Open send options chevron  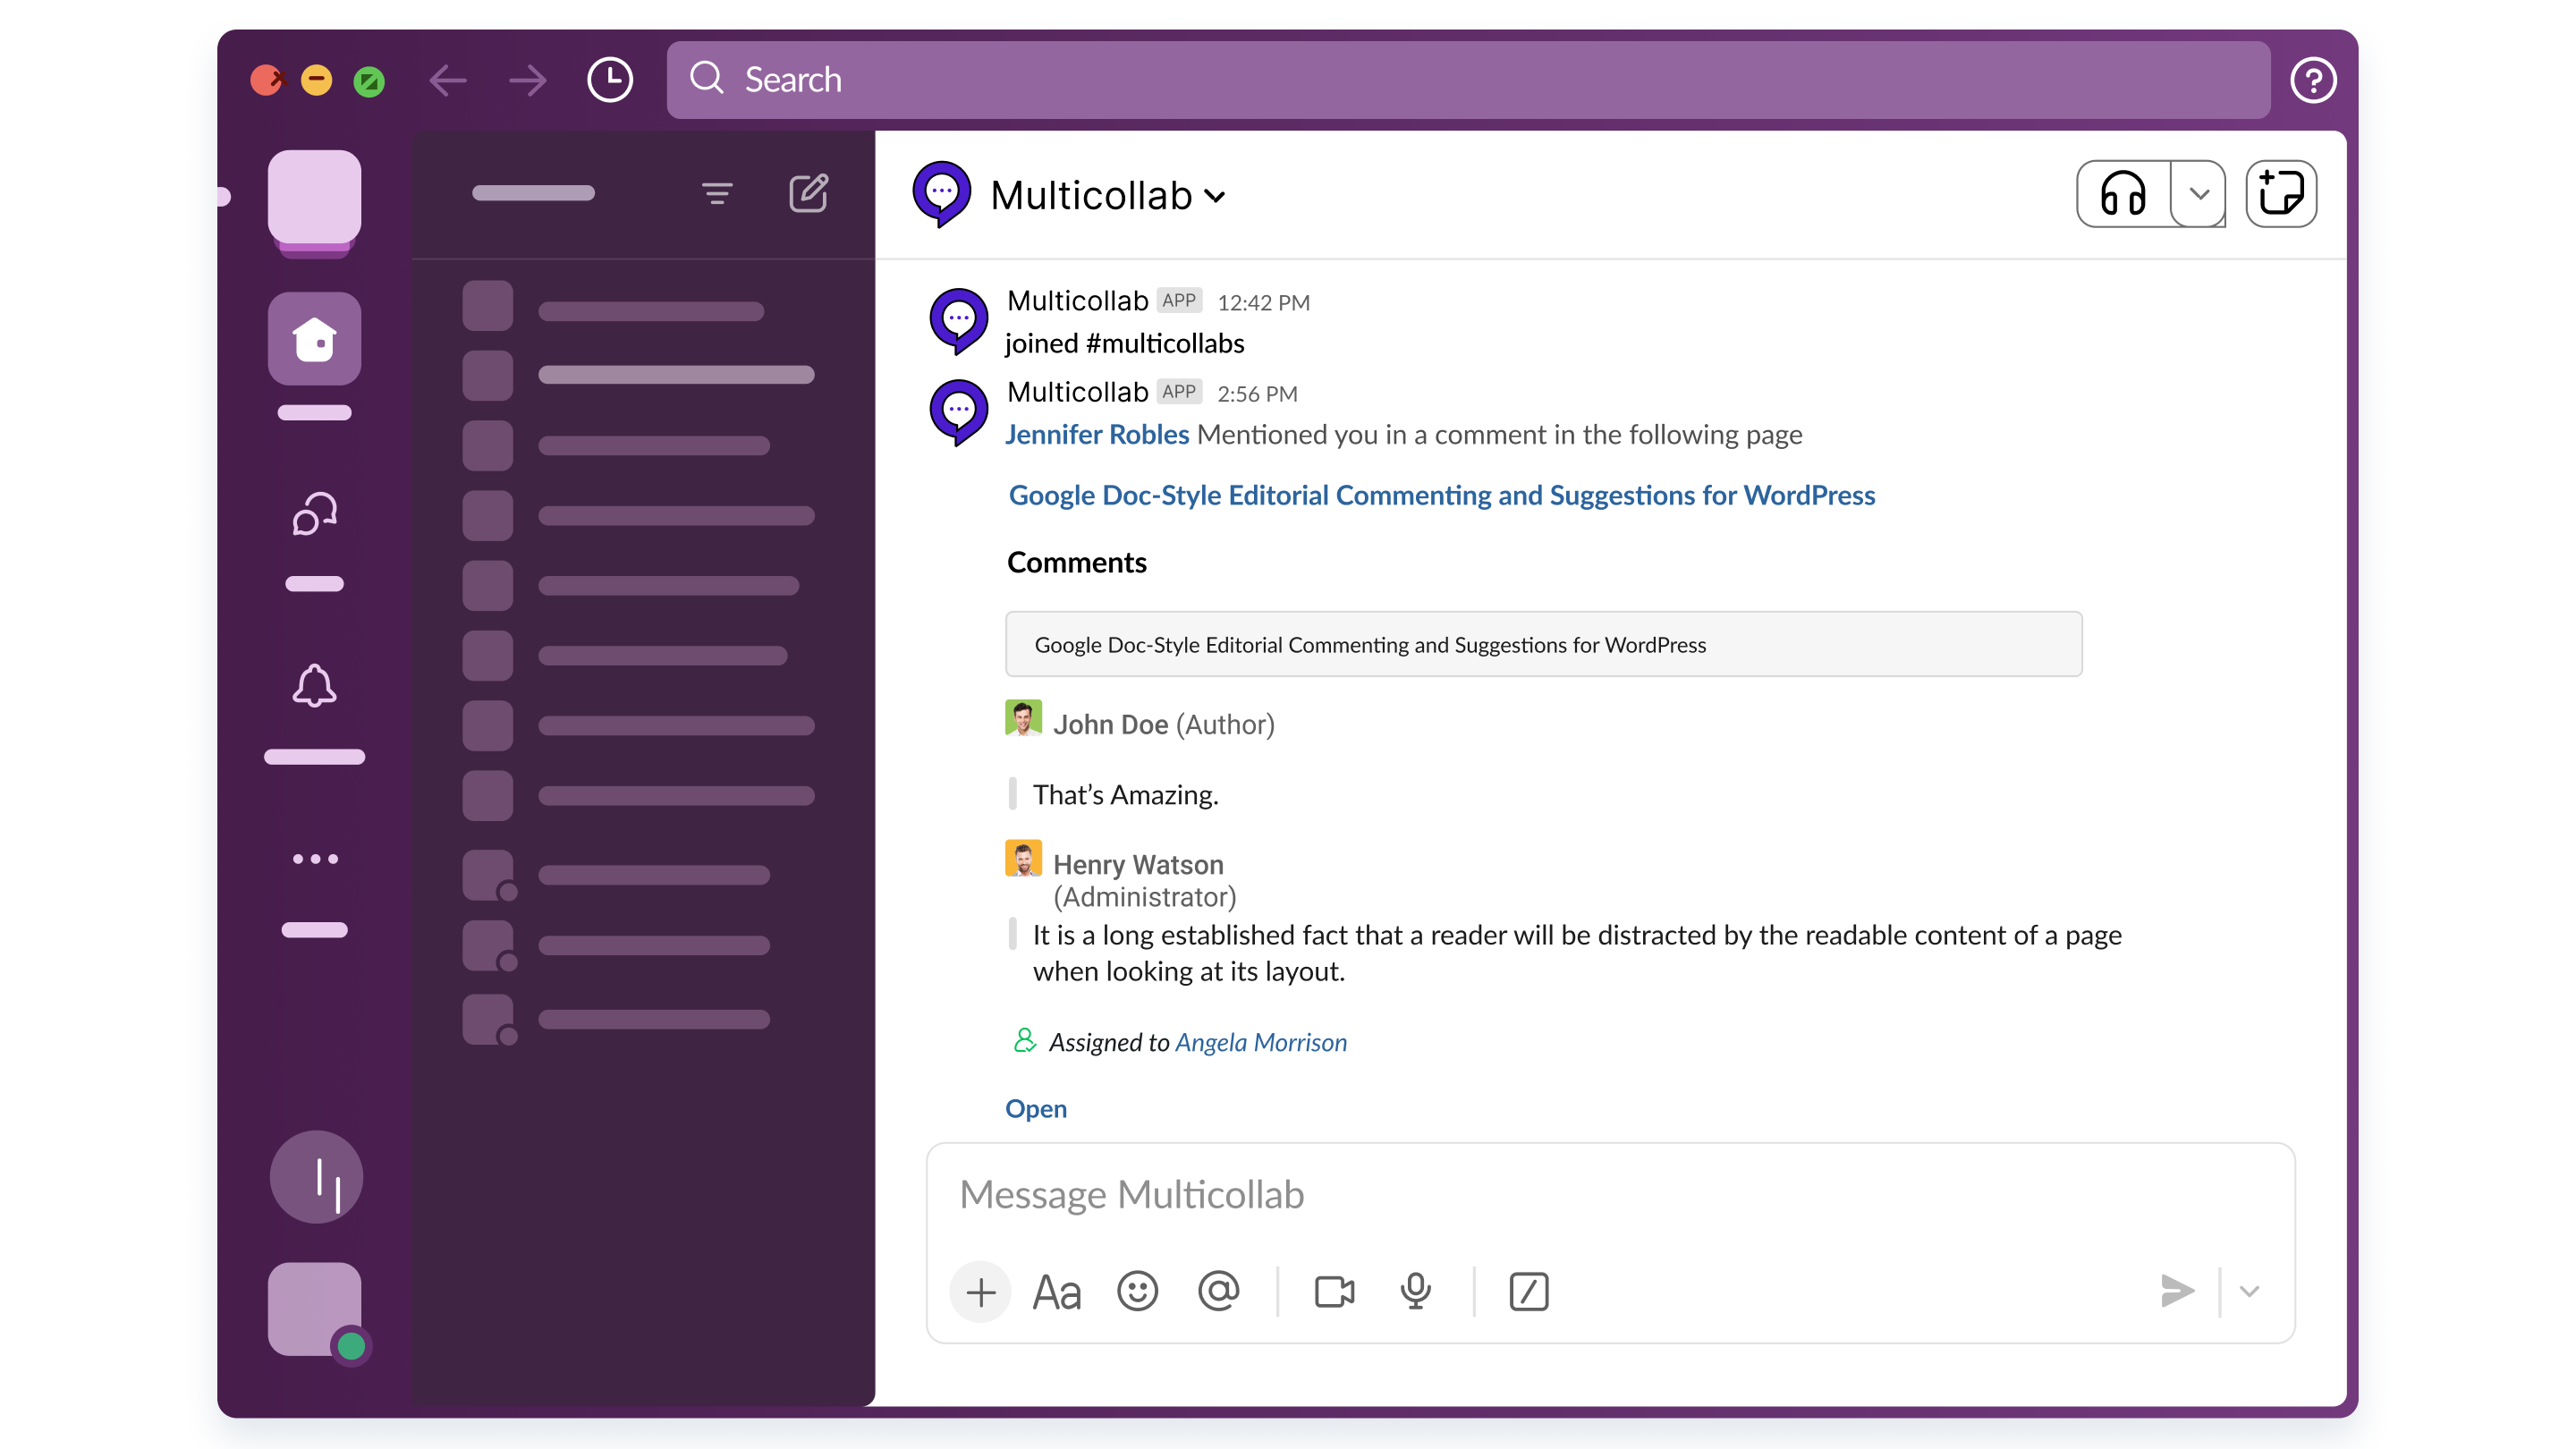click(x=2249, y=1291)
